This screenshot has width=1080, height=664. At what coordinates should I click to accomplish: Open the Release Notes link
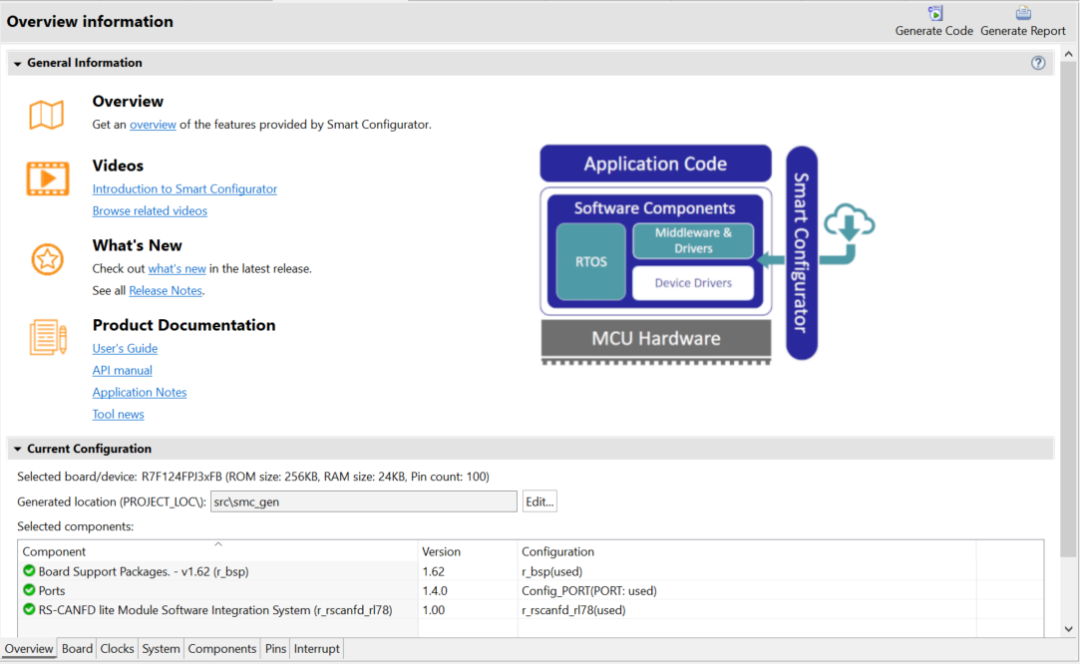click(x=165, y=291)
